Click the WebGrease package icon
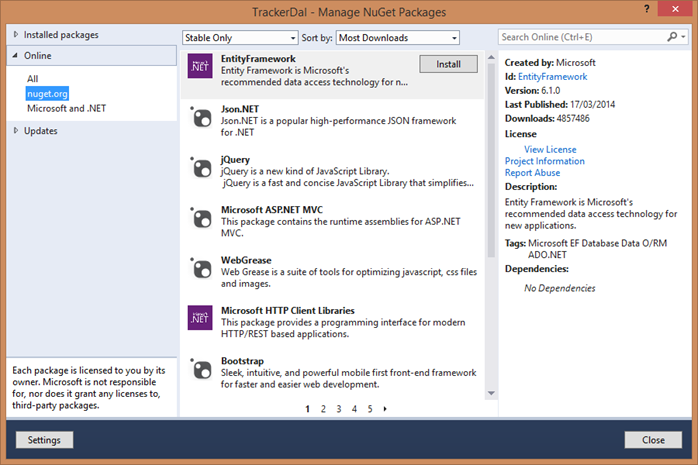The width and height of the screenshot is (698, 465). pos(201,268)
